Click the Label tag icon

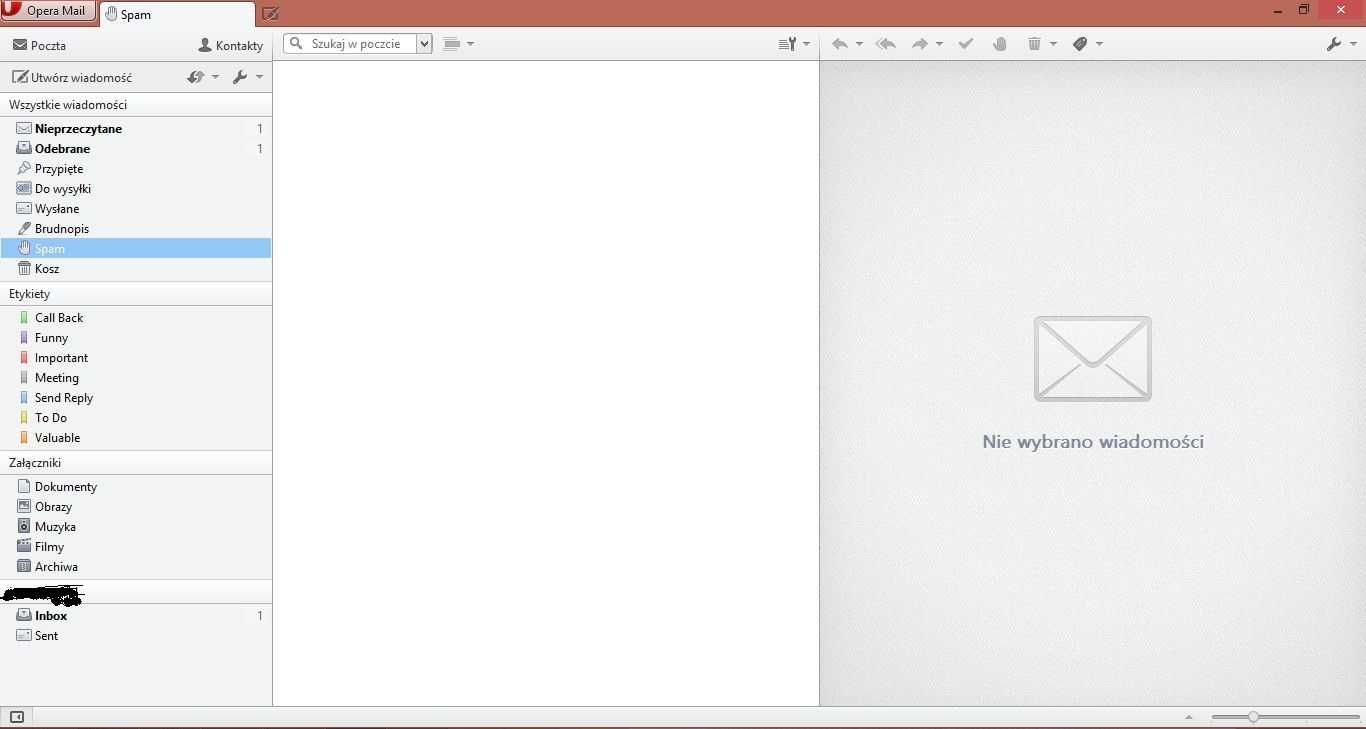click(1080, 44)
